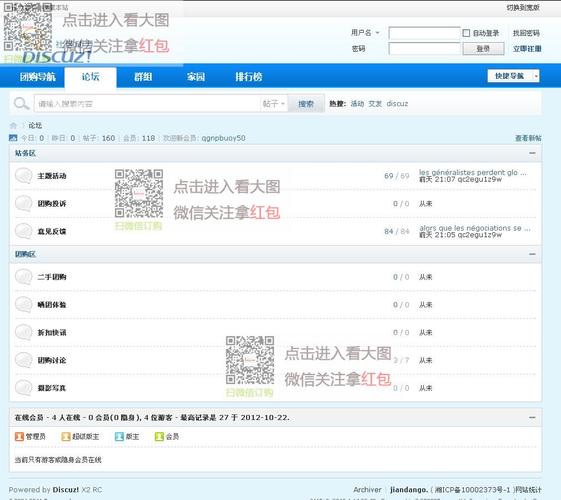Open the 折扣快讯 forum bubble icon
561x500 pixels.
point(24,332)
